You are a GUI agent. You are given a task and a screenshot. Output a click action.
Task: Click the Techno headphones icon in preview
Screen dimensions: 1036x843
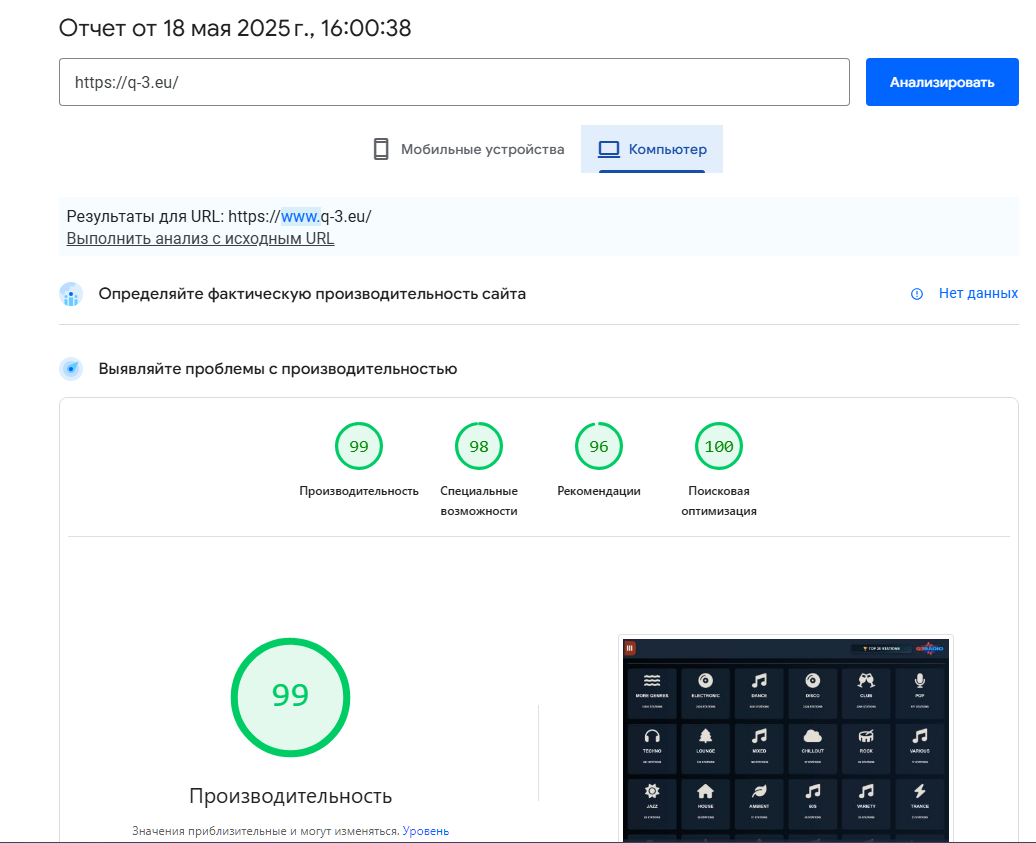click(652, 736)
